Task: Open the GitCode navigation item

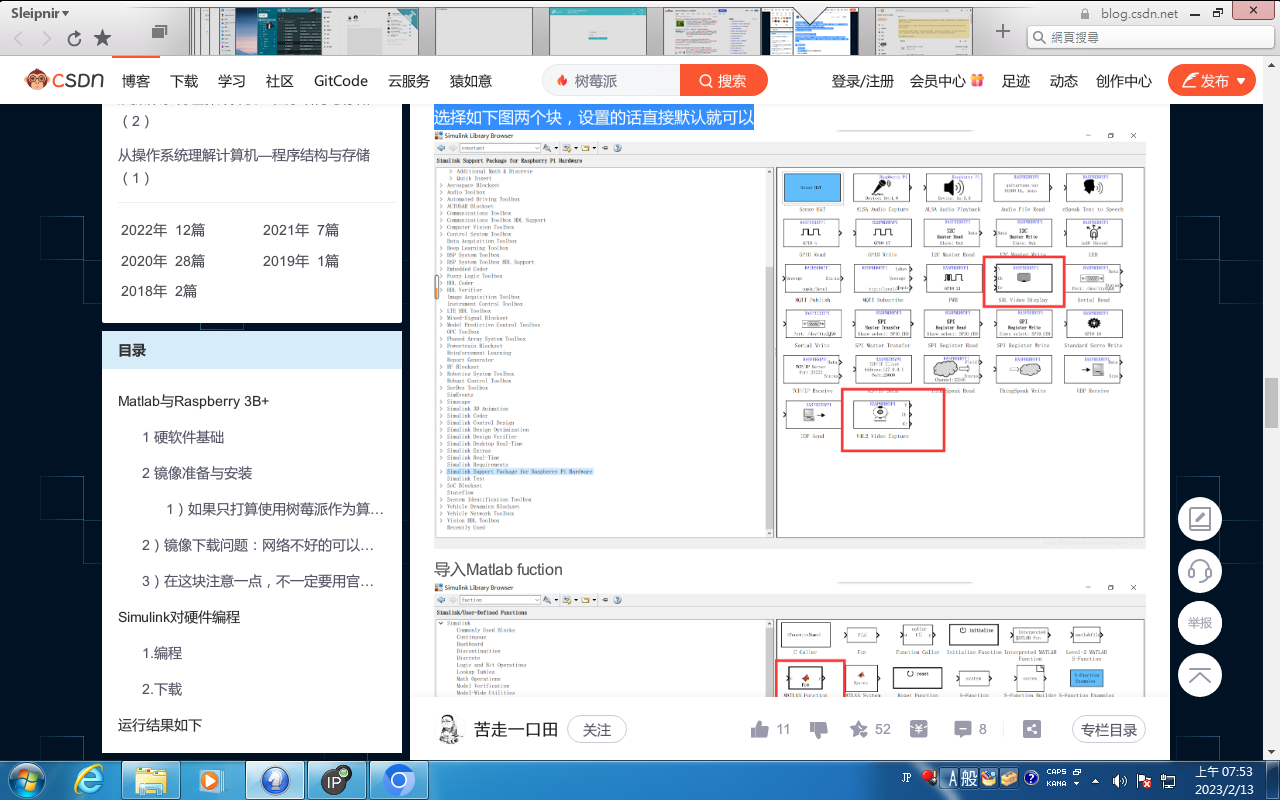Action: (341, 81)
